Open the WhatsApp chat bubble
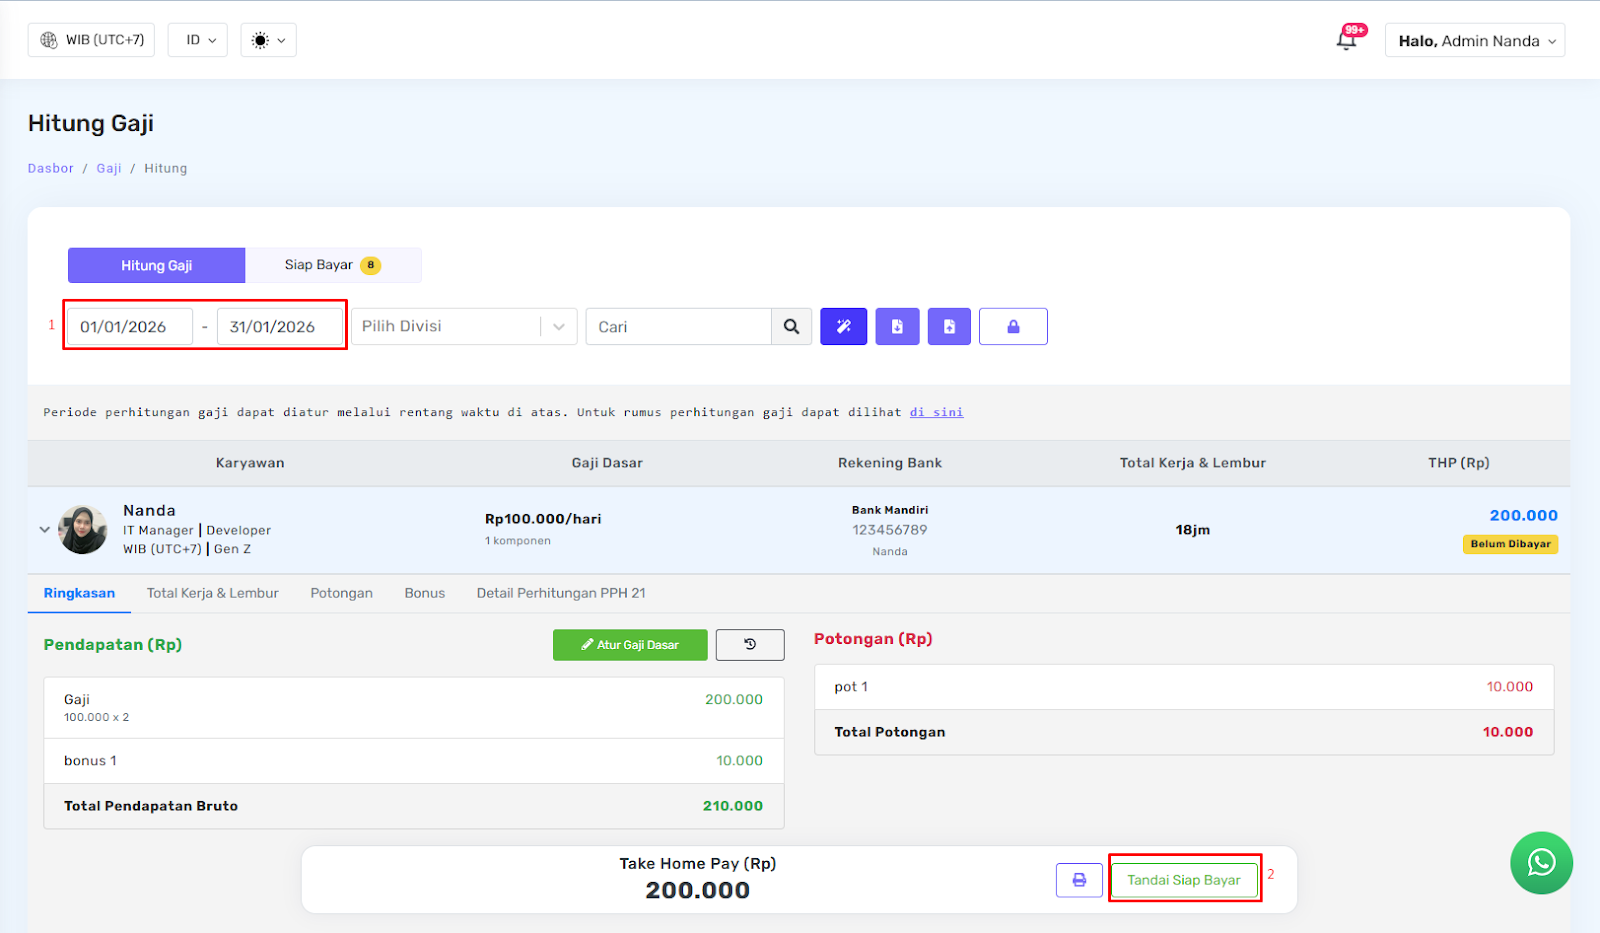Screen dimensions: 1600x933 (1541, 862)
